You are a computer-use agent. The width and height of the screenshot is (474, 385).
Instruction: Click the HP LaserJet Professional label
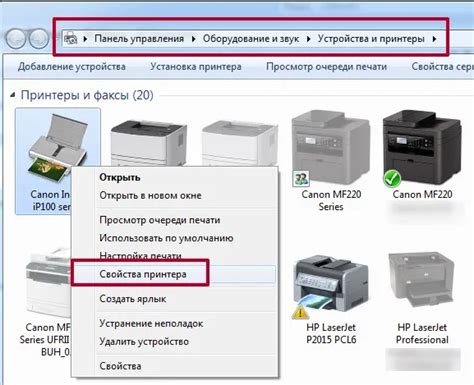[422, 333]
